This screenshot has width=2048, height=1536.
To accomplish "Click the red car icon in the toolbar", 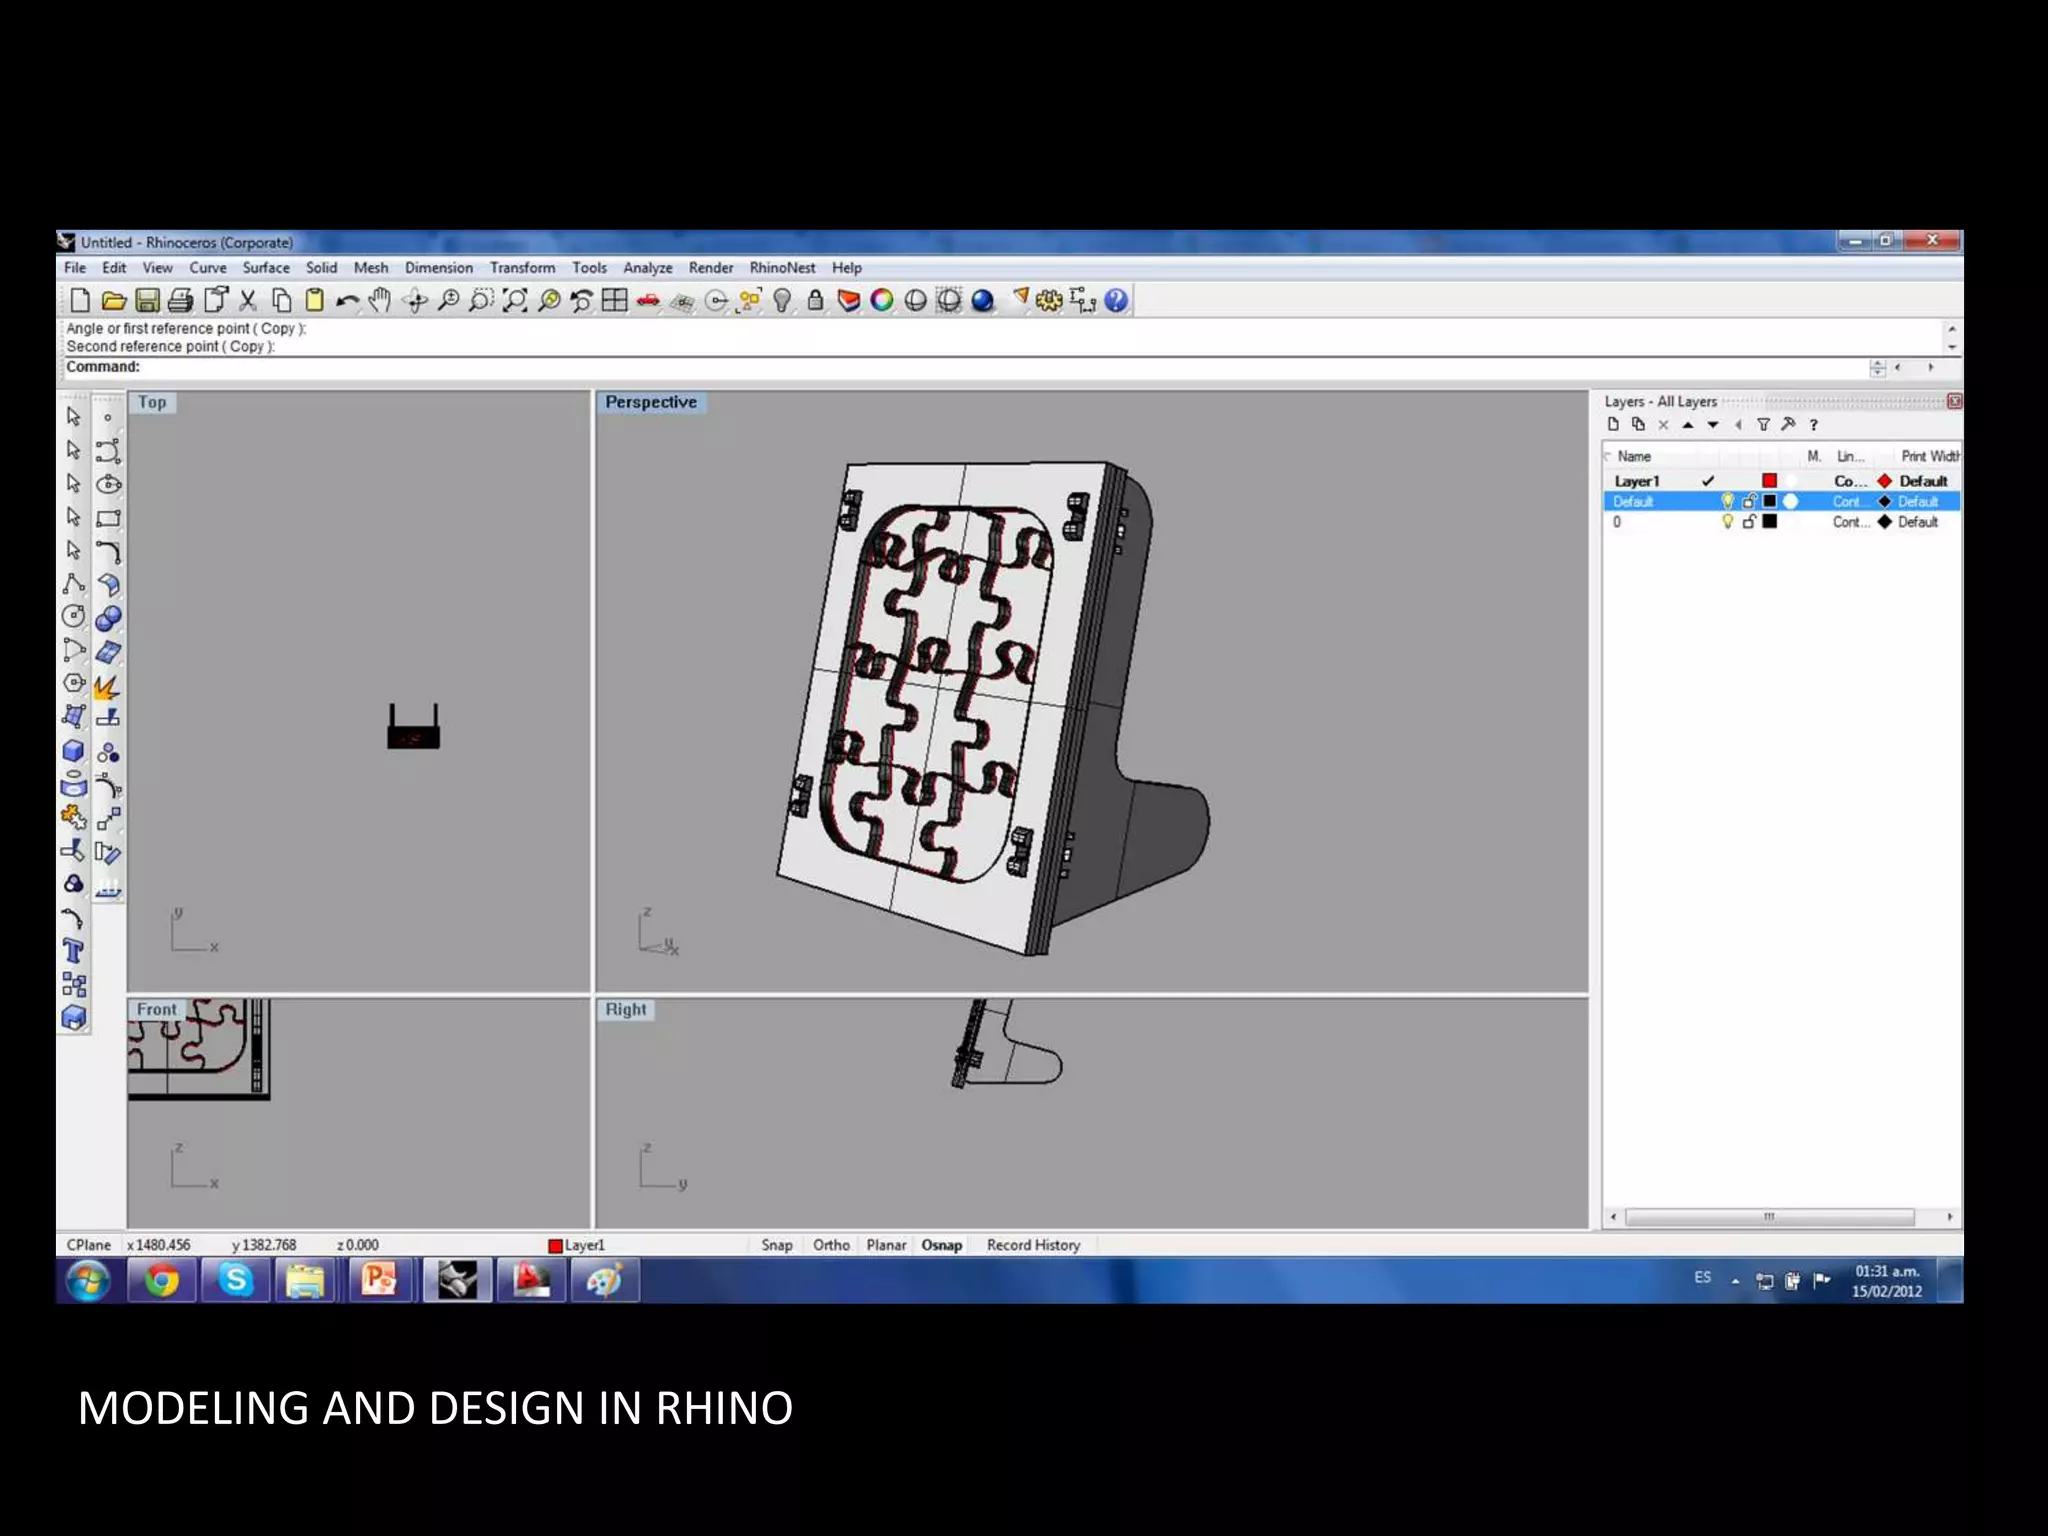I will click(x=648, y=300).
